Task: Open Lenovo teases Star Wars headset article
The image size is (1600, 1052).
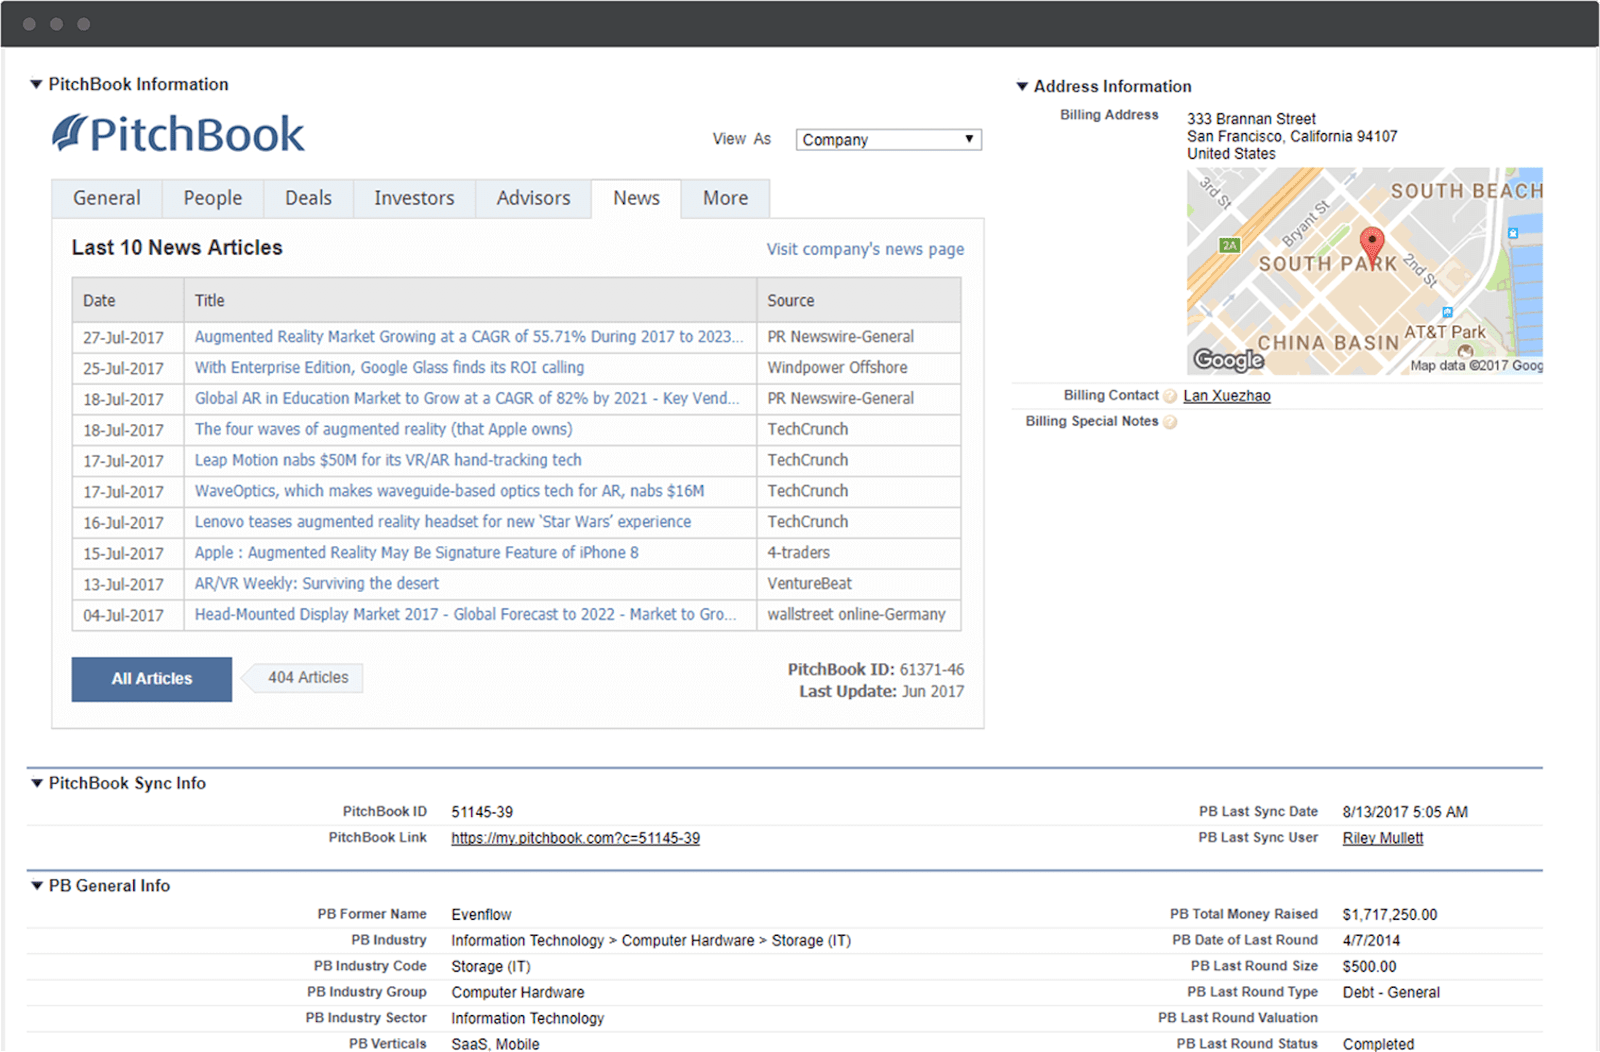Action: (x=443, y=522)
